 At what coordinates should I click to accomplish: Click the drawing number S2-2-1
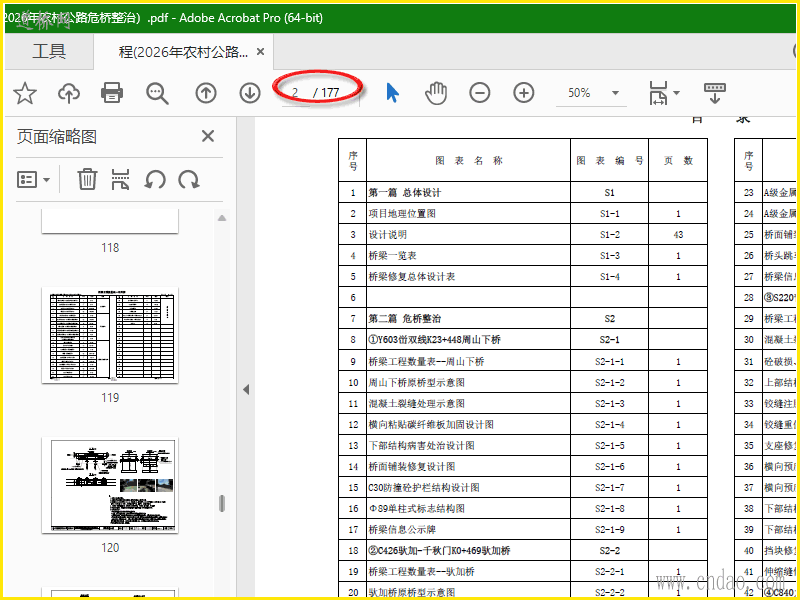(610, 571)
